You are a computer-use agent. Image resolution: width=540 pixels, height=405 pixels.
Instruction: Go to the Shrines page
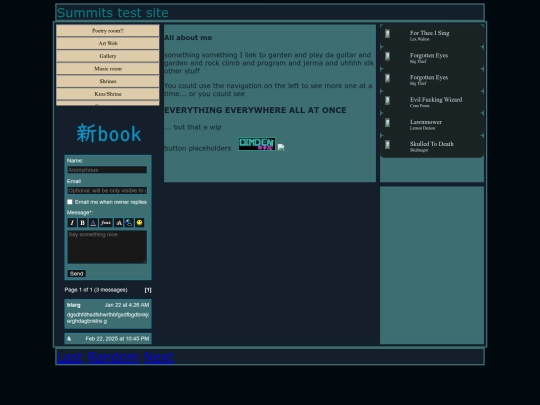tap(108, 81)
